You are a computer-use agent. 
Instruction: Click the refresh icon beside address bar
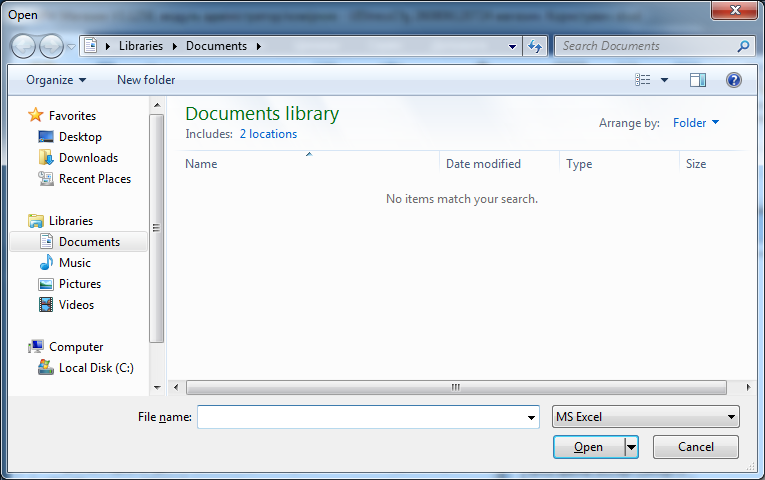tap(535, 46)
